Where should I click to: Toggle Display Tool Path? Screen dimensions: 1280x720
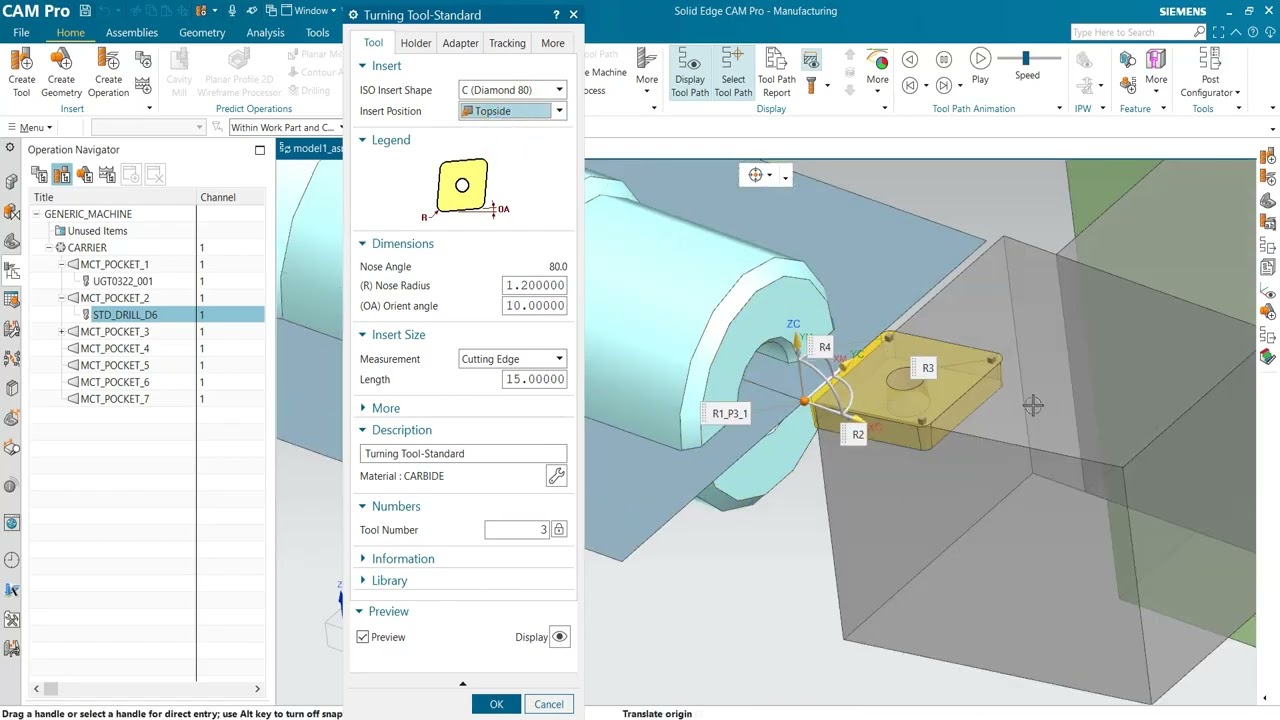click(689, 72)
